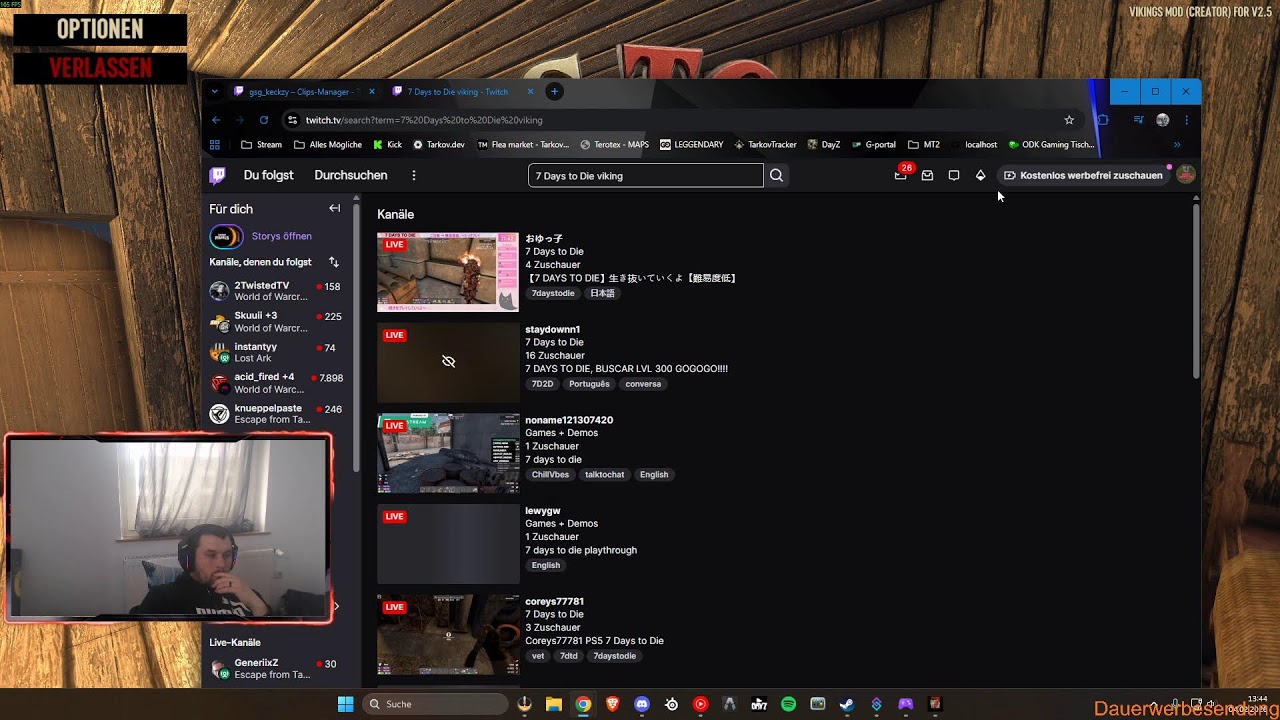Screen dimensions: 1280x720
Task: Open the Twitch home logo
Action: point(217,176)
